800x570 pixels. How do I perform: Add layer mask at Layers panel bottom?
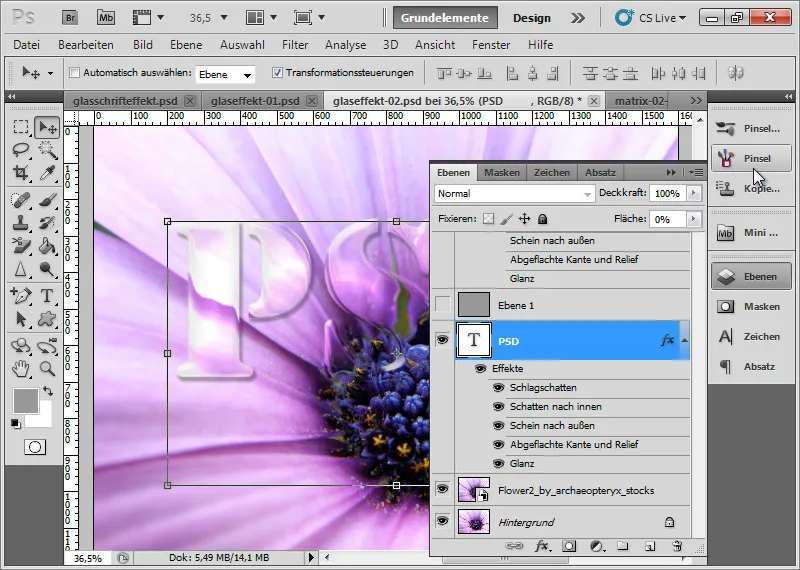coord(569,546)
